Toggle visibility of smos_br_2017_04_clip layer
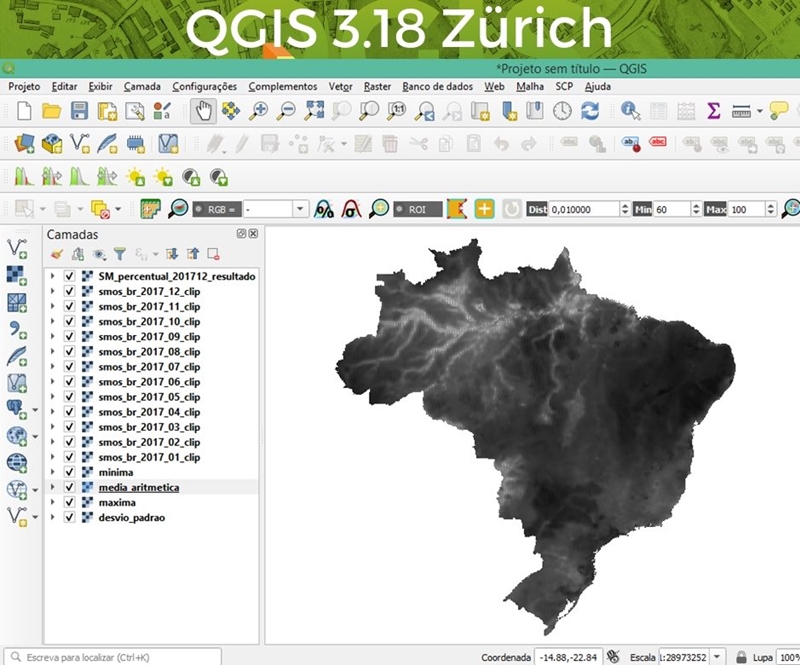Screen dimensions: 800x665 69,412
